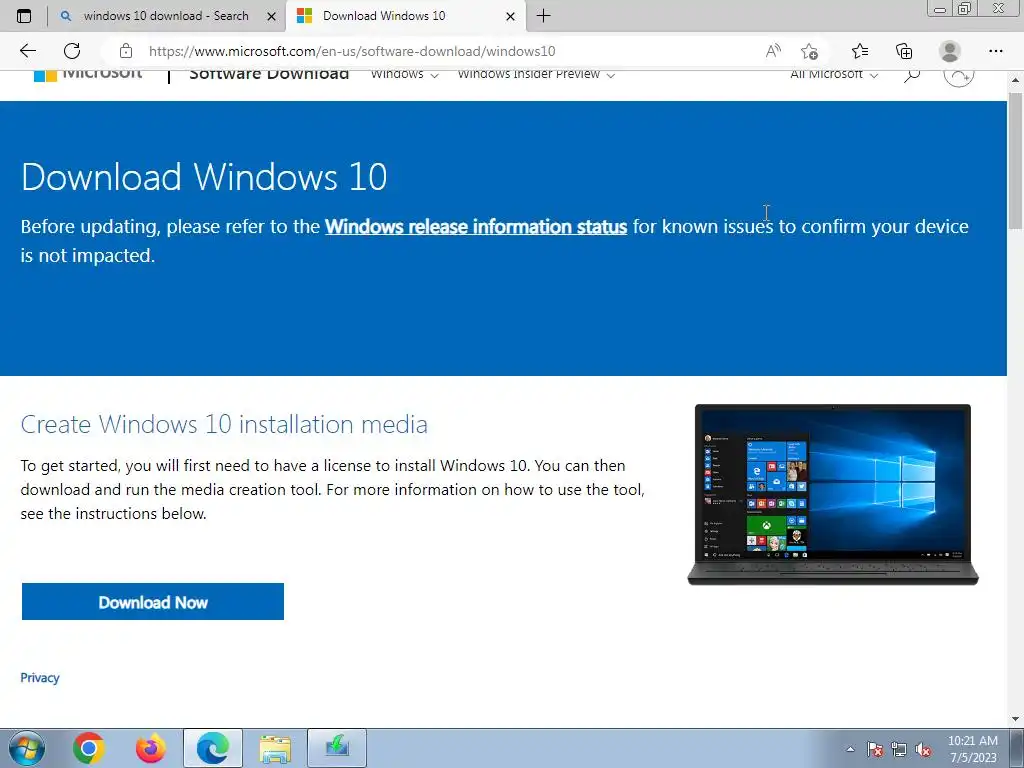Click the Download Now button
This screenshot has height=768, width=1024.
tap(153, 601)
